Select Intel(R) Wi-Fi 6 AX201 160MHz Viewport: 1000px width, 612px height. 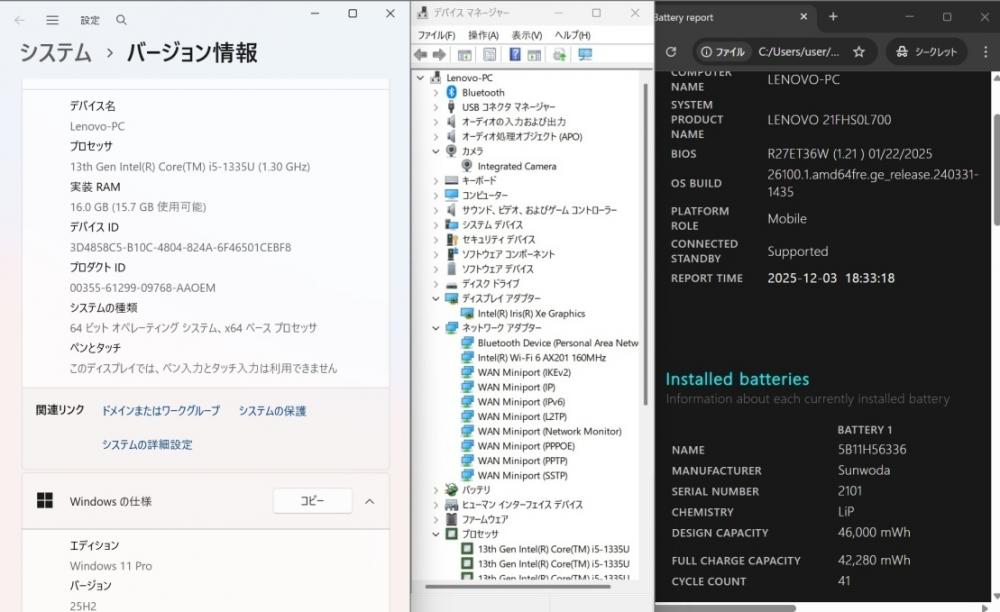coord(541,358)
